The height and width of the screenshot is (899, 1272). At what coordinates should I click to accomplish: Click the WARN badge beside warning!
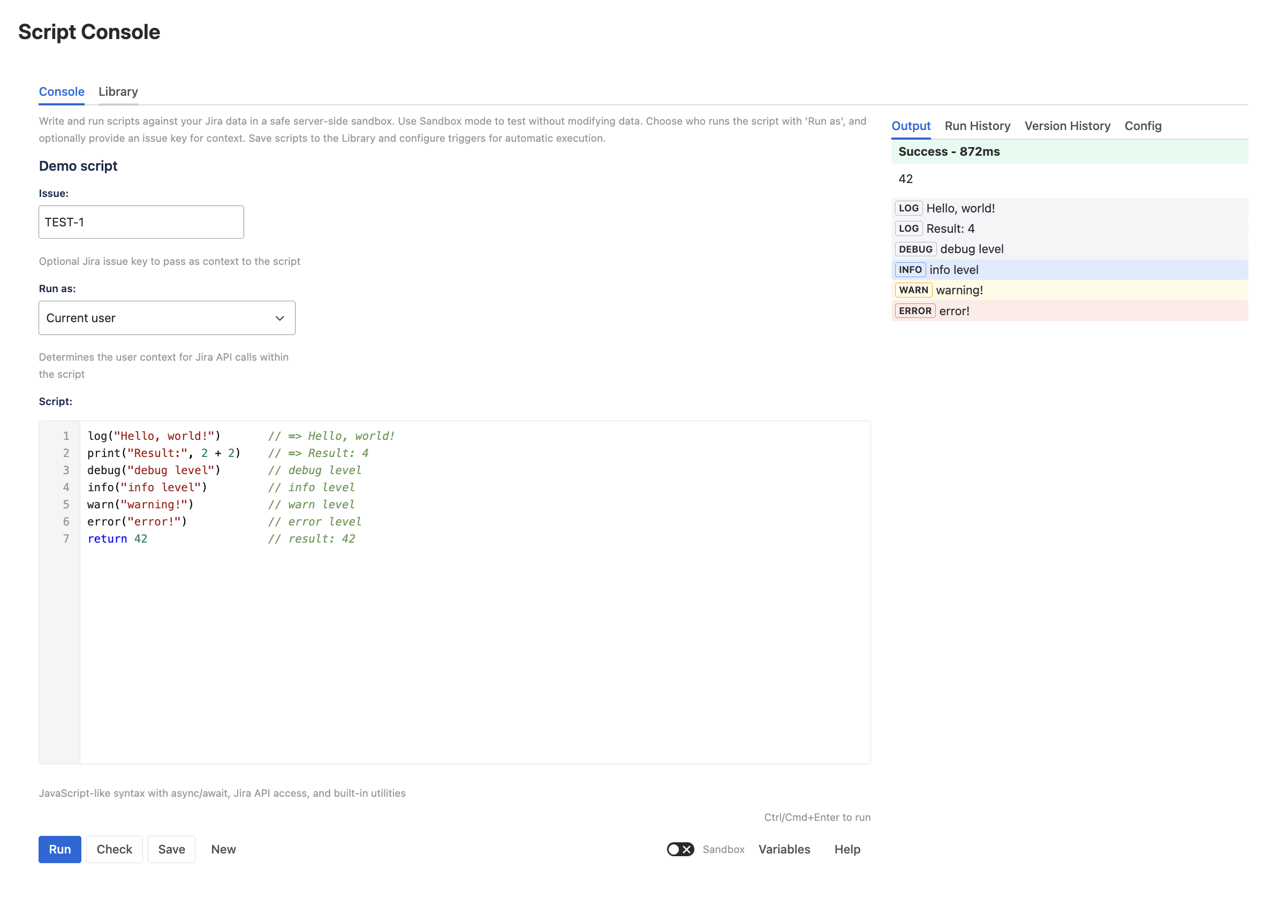pos(913,290)
